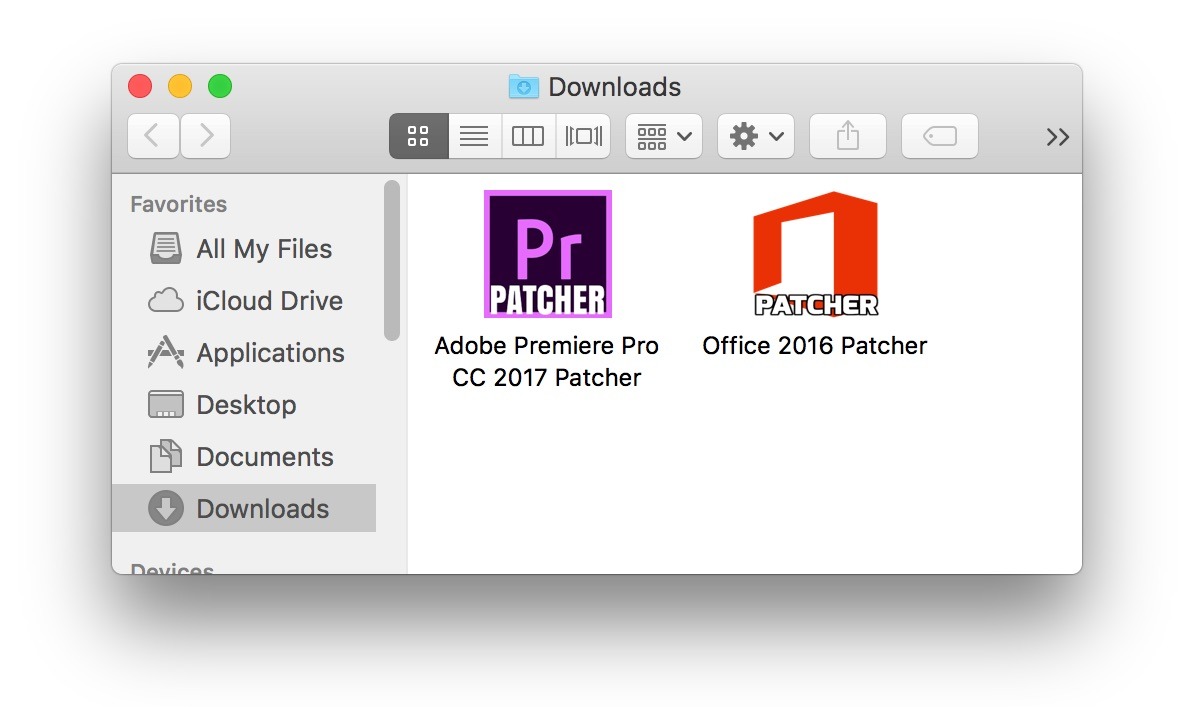Go forward with the right arrow button

point(206,136)
